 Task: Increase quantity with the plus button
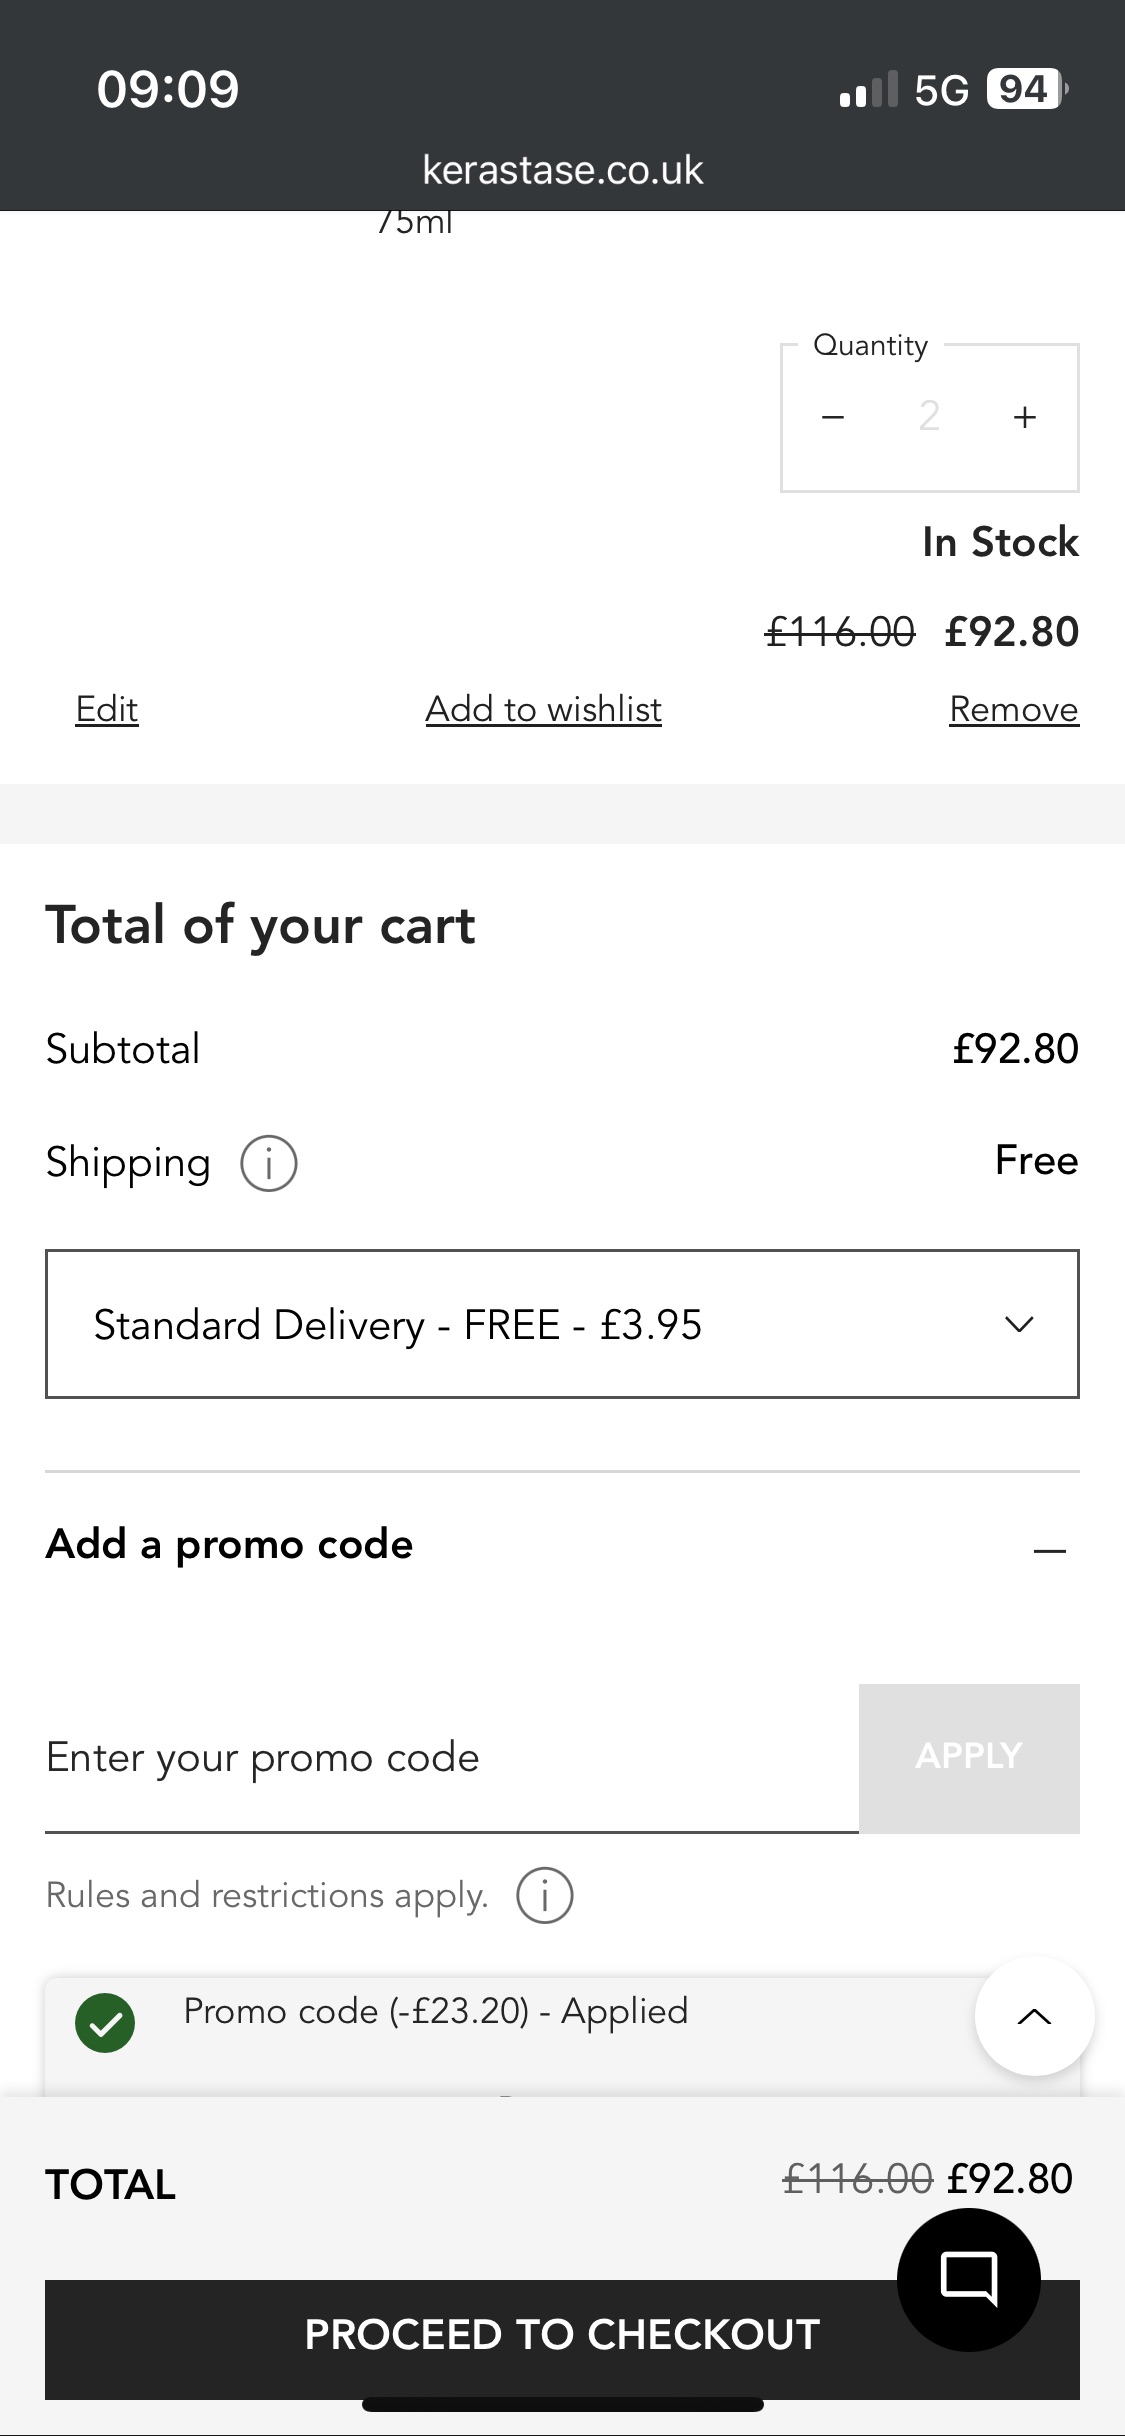[x=1024, y=417]
